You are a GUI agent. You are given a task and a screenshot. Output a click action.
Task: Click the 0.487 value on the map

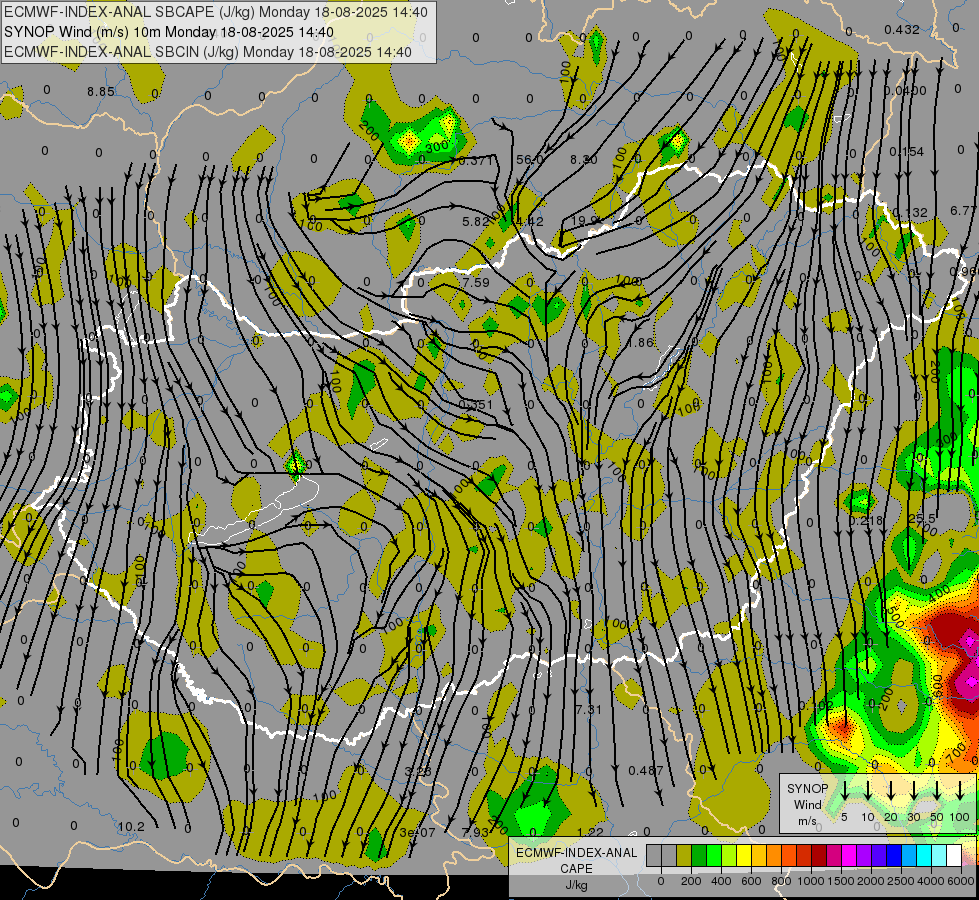(646, 771)
